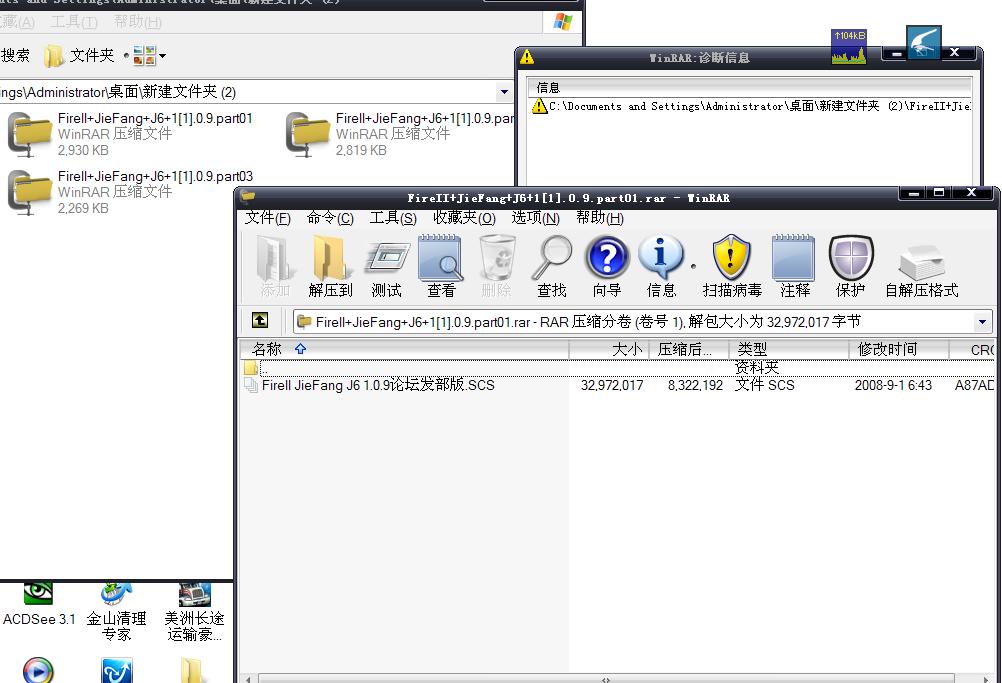Click the CRC column header
The image size is (1002, 683).
[x=973, y=349]
